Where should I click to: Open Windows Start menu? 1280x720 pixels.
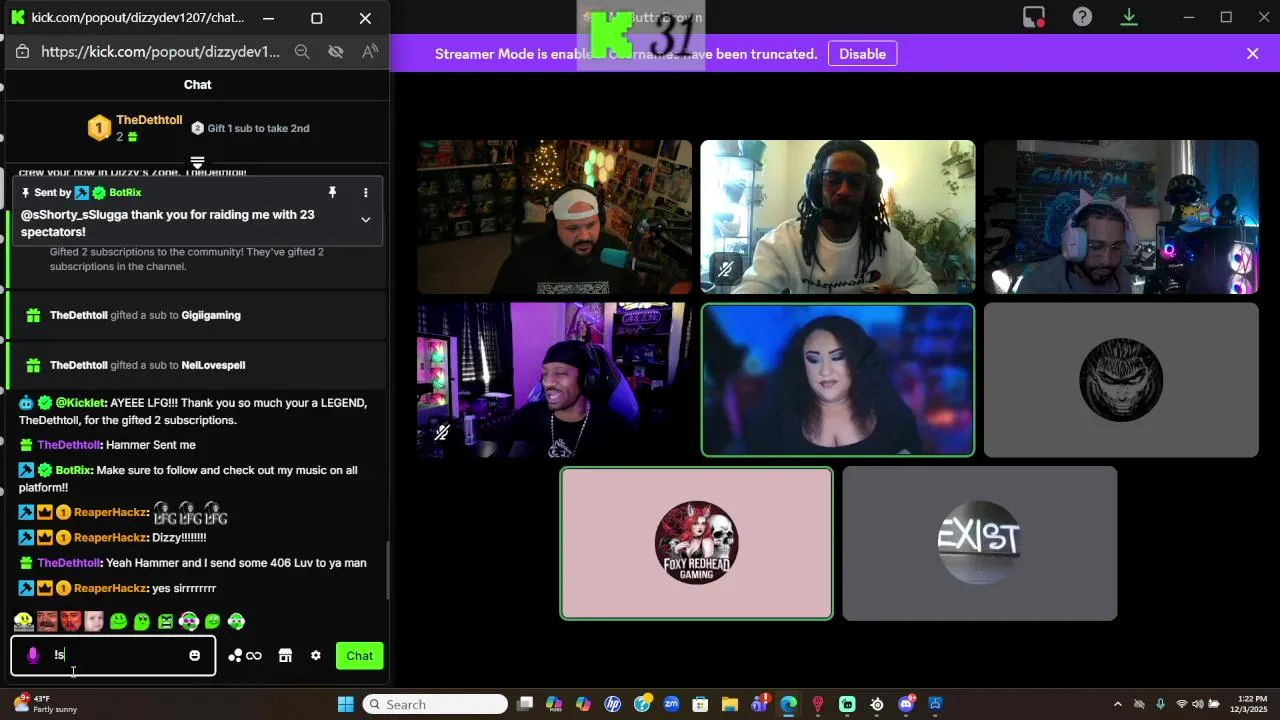pyautogui.click(x=346, y=704)
